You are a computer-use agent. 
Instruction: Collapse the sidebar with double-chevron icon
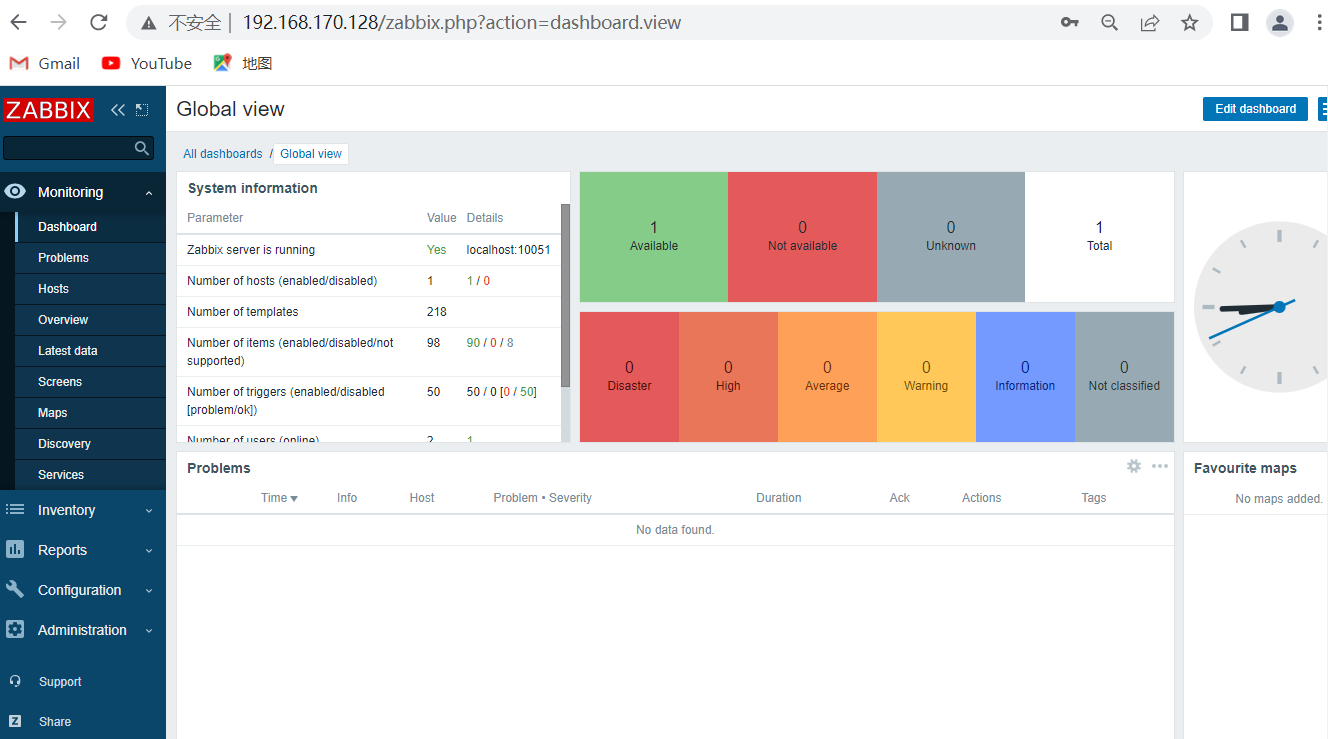point(118,110)
